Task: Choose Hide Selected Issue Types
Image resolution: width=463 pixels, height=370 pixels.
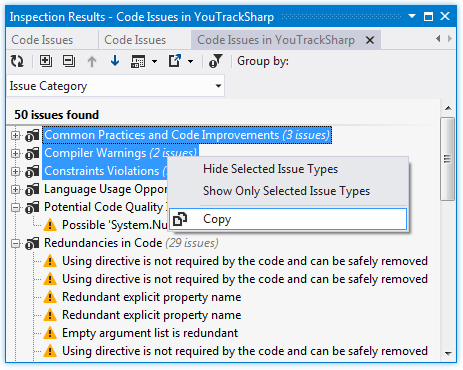Action: 288,169
